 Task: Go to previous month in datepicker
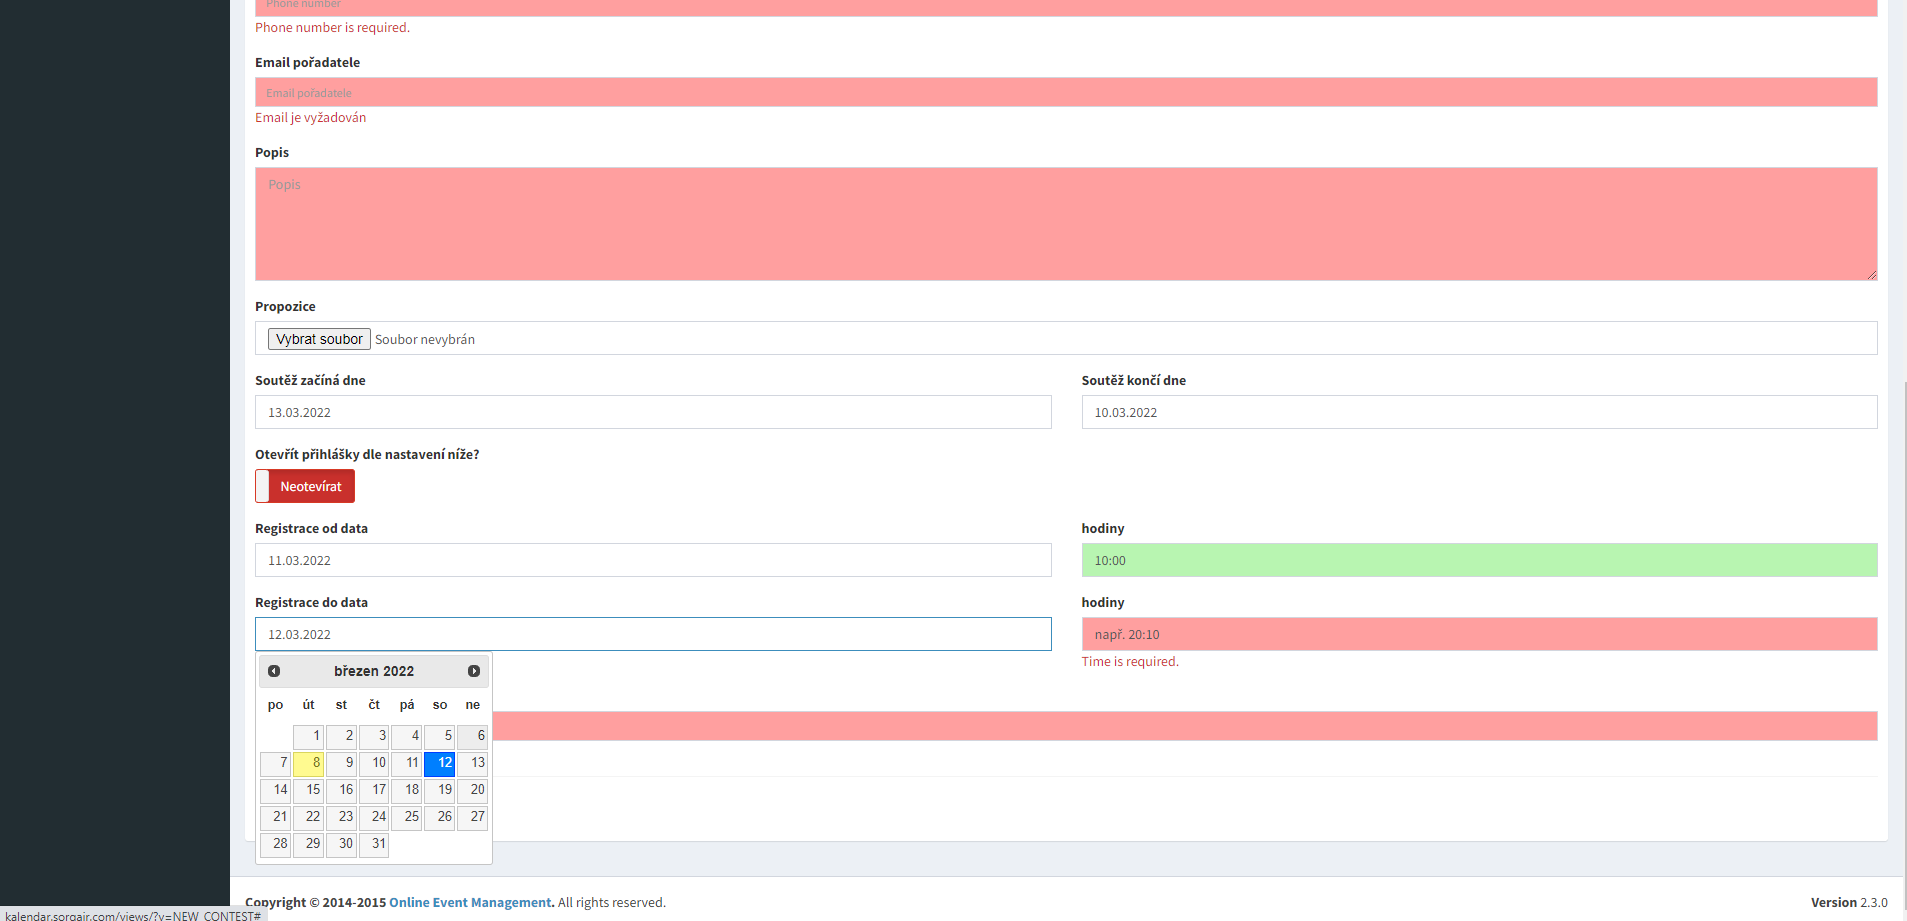[x=274, y=671]
